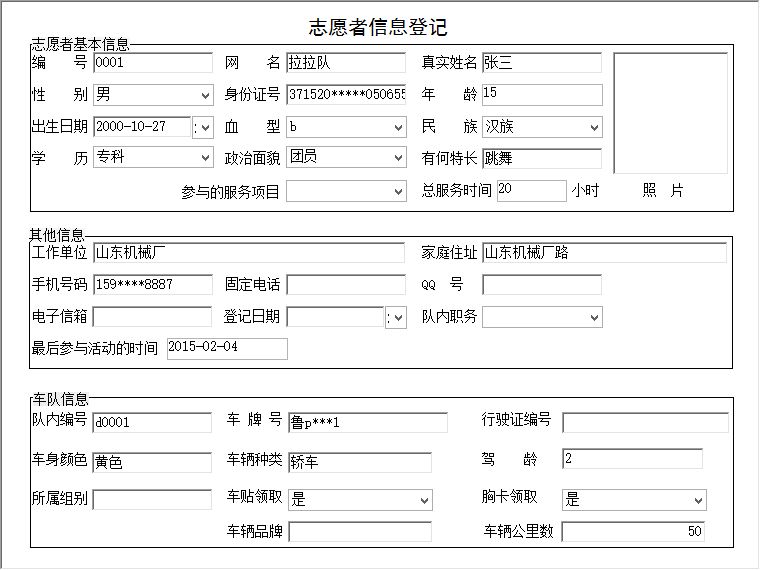This screenshot has width=760, height=570.
Task: Expand the 队内职务 dropdown
Action: pos(542,317)
